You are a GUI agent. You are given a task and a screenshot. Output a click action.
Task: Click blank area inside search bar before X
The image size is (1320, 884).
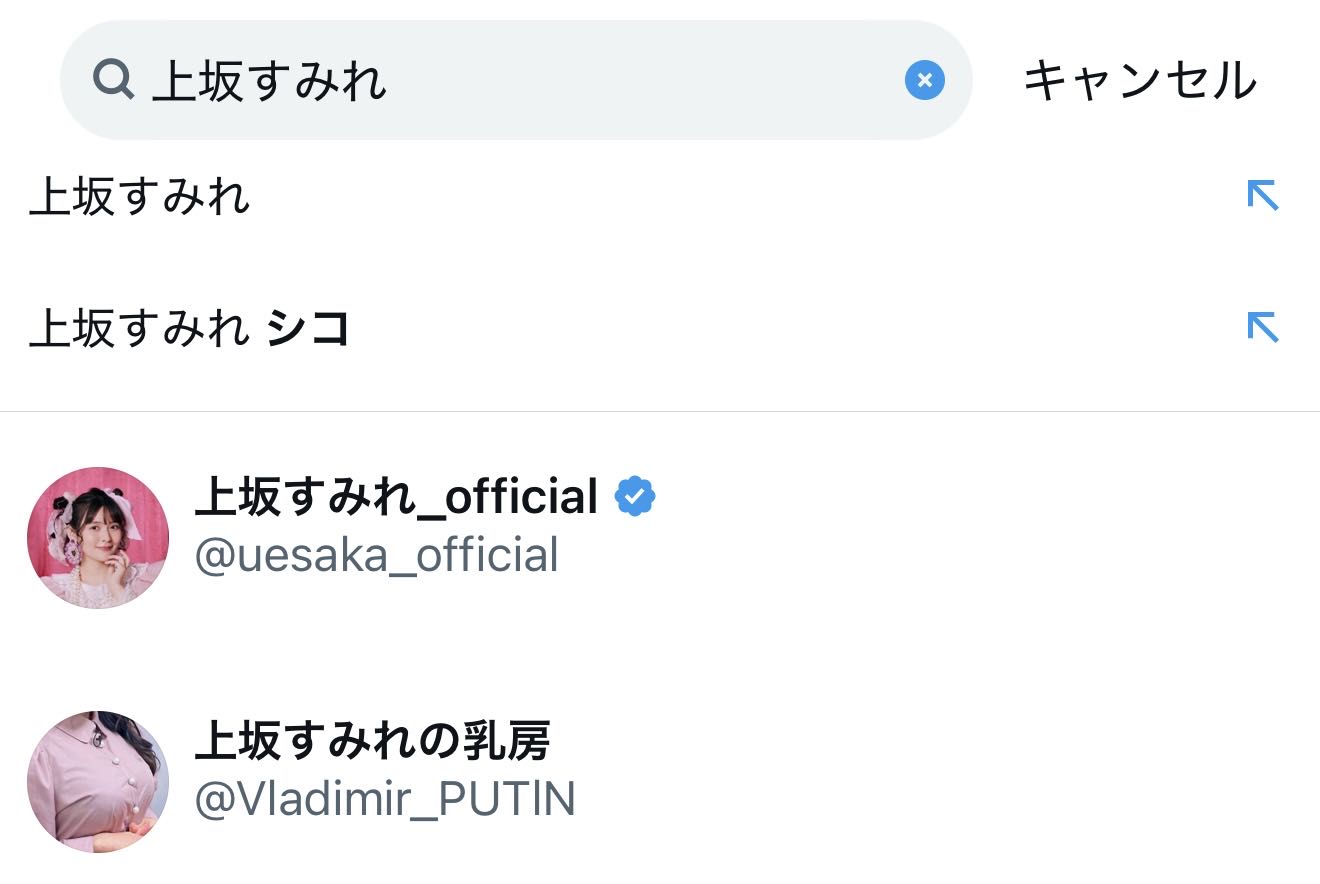pyautogui.click(x=650, y=80)
